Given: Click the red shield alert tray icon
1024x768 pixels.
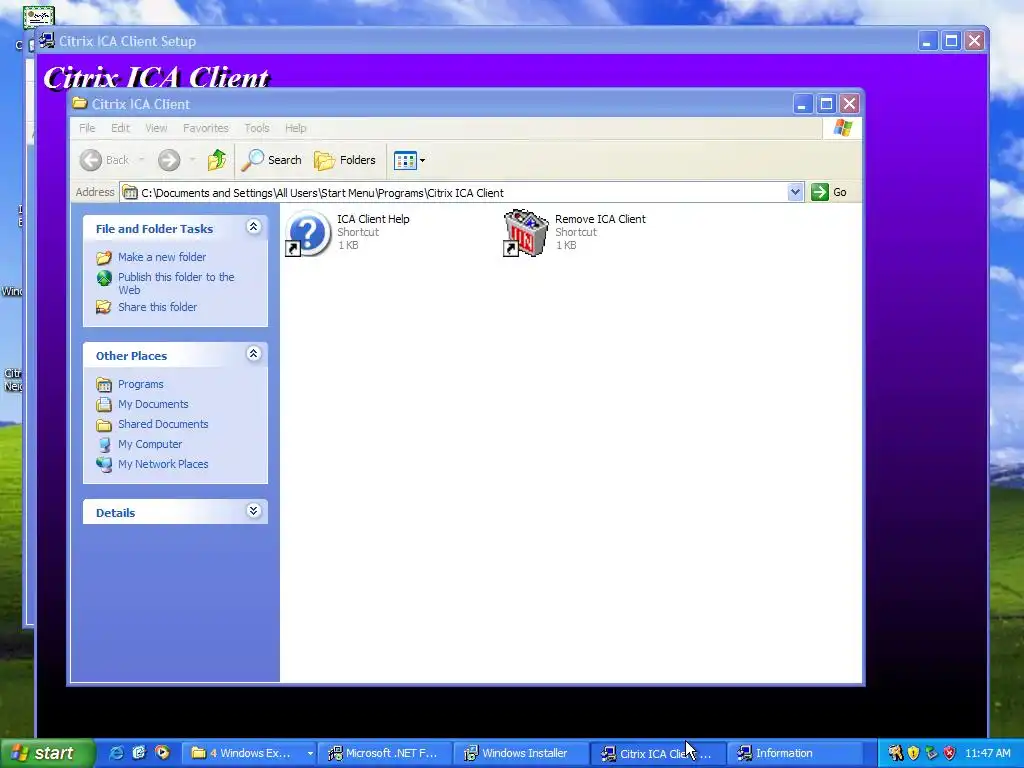Looking at the screenshot, I should (950, 753).
